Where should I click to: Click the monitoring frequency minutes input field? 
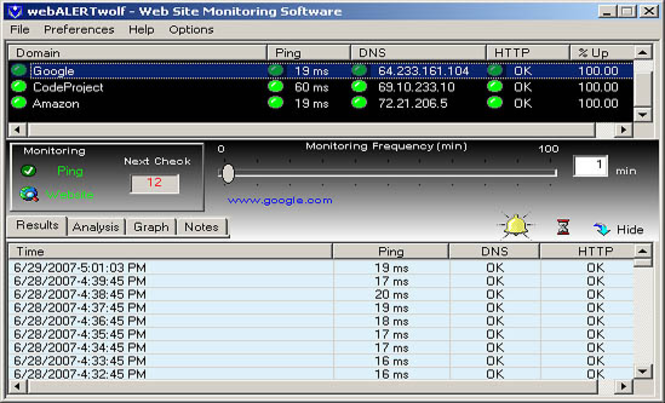tap(590, 165)
